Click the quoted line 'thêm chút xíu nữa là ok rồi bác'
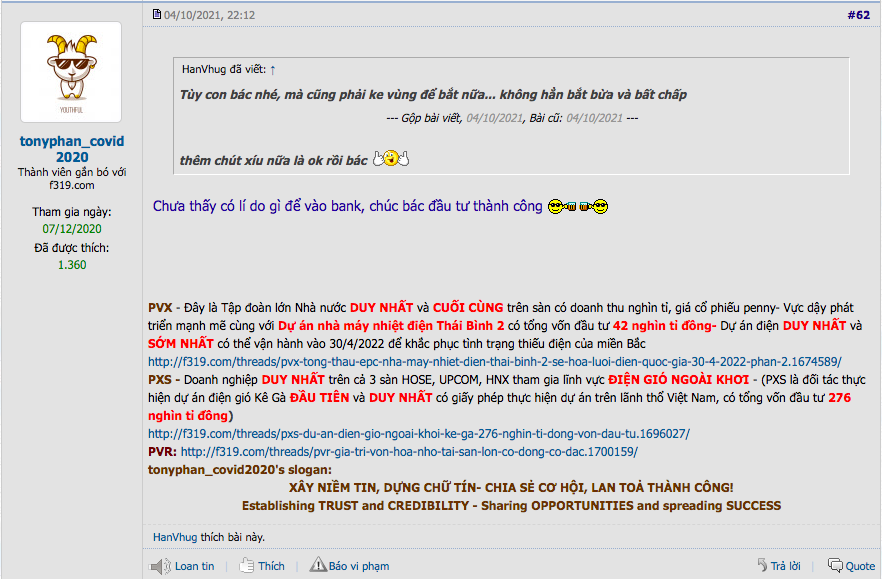Screen dimensions: 882x579 click(273, 160)
